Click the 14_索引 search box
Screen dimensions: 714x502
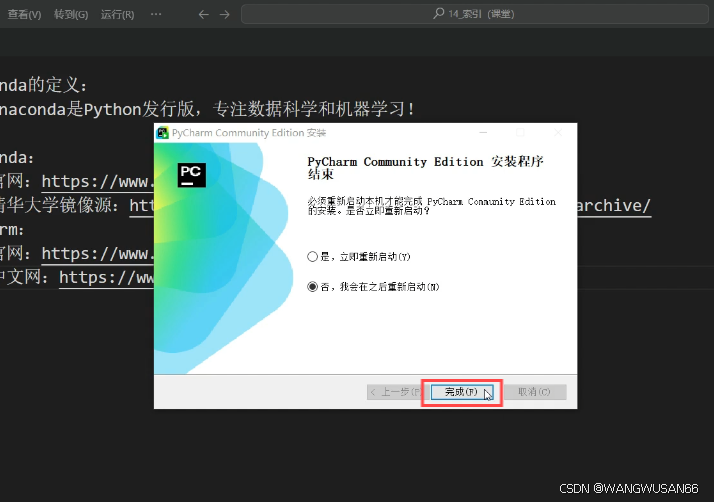(x=474, y=14)
